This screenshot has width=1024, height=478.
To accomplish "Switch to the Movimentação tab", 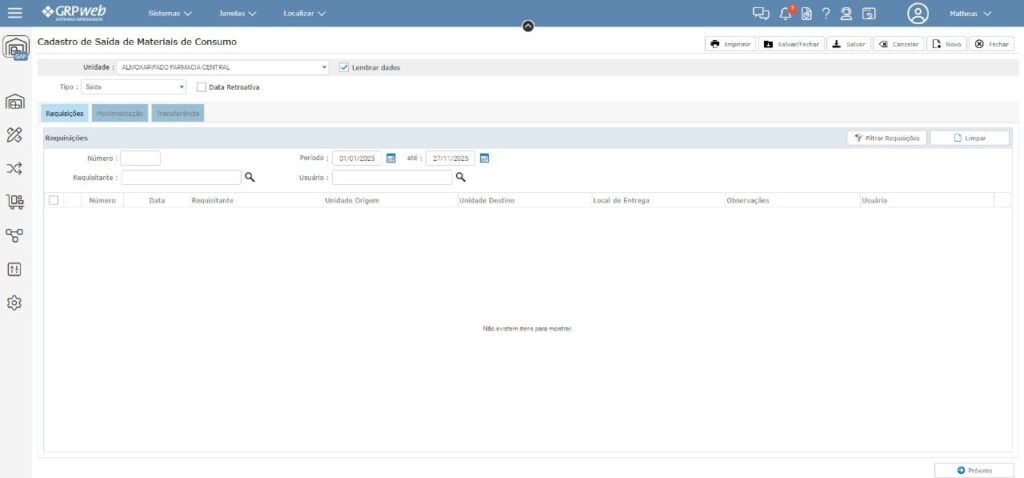I will coord(119,114).
